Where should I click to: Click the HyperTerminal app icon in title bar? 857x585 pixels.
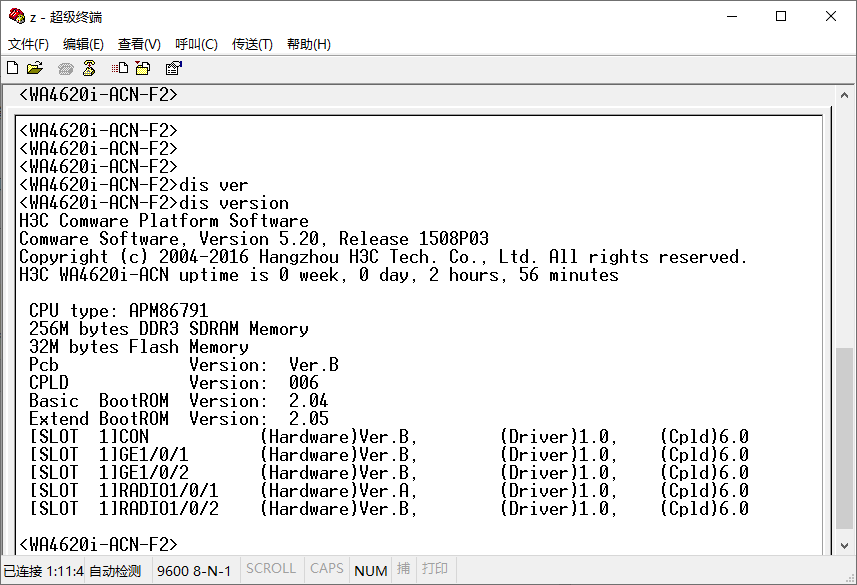pyautogui.click(x=16, y=16)
